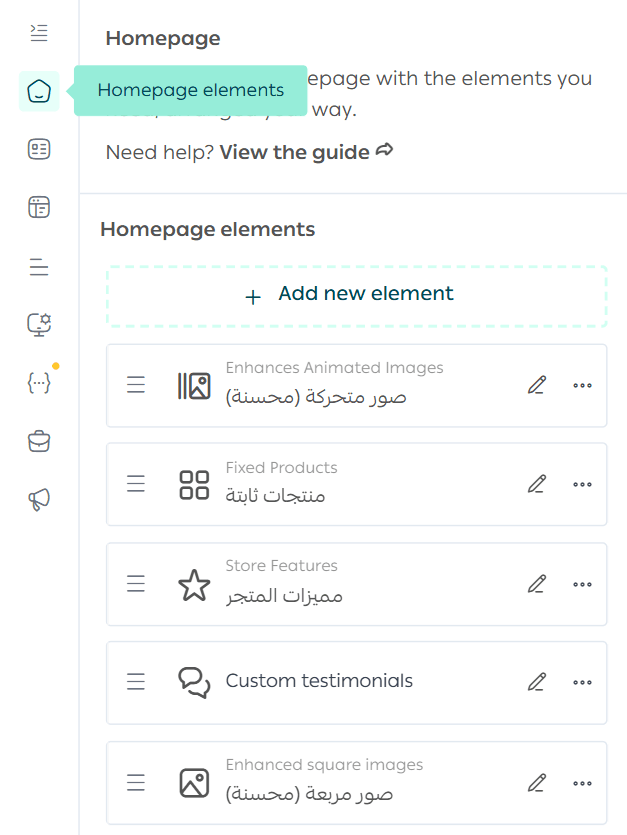This screenshot has height=835, width=627.
Task: Click the ID card sidebar icon
Action: click(39, 150)
